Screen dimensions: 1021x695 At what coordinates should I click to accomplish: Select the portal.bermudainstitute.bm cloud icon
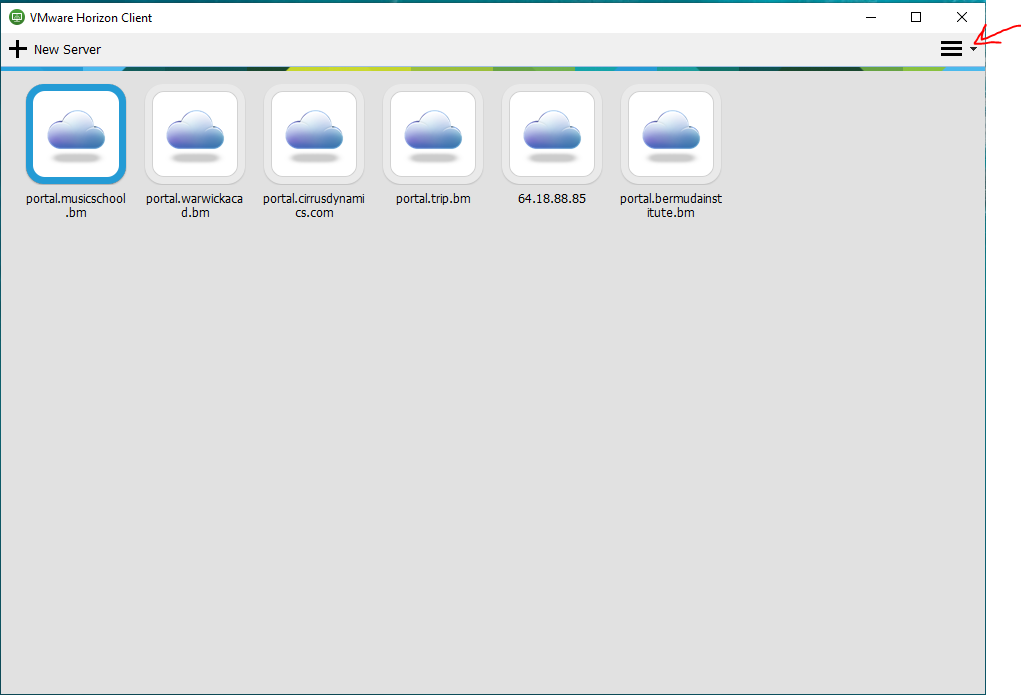click(x=671, y=134)
